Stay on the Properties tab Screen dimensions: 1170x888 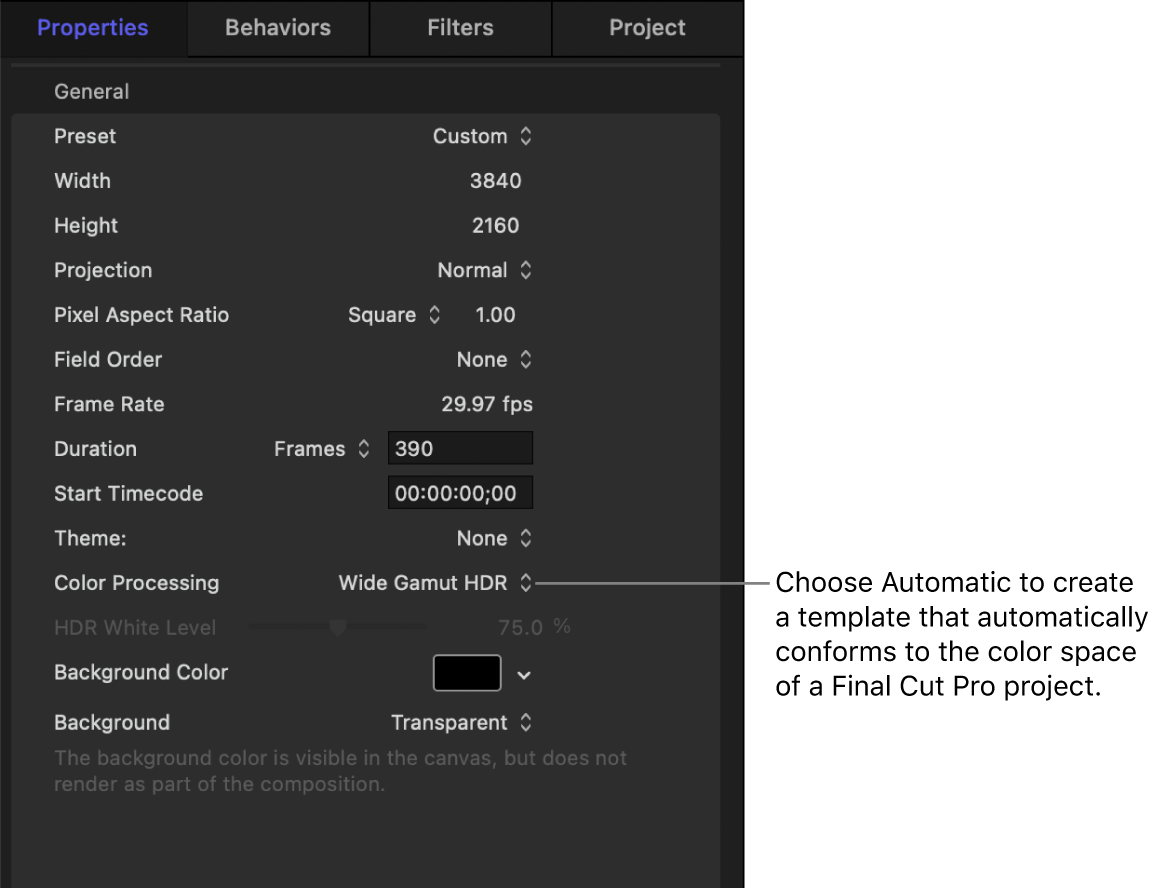tap(92, 28)
